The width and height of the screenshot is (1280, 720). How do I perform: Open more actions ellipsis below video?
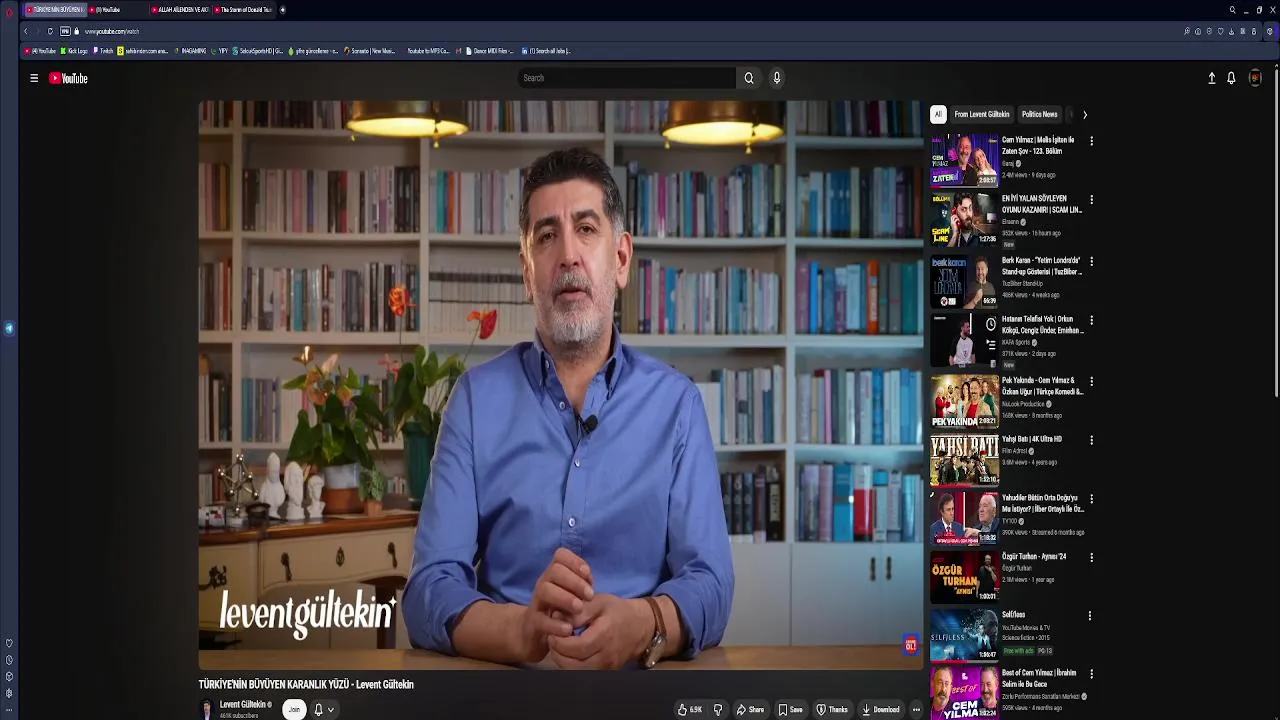pos(916,710)
